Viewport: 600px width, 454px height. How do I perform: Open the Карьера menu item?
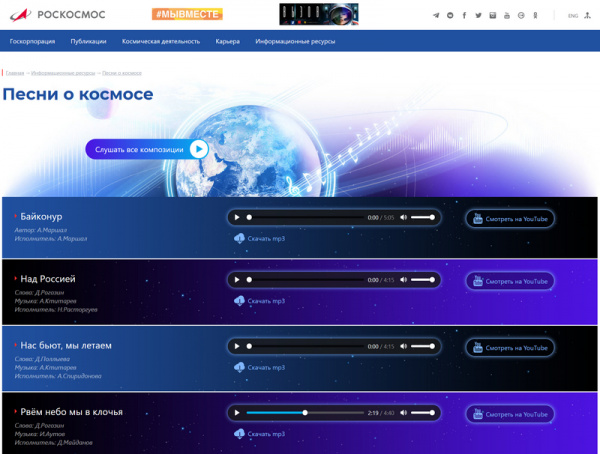pos(227,42)
